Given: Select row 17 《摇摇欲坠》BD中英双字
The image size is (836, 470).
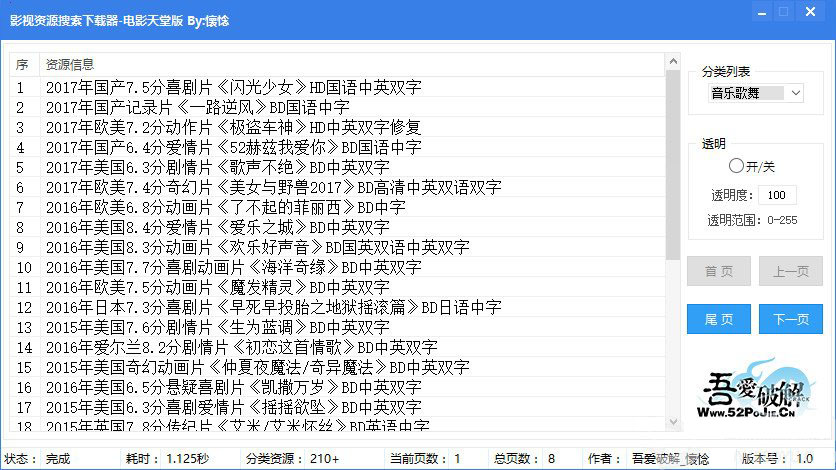Looking at the screenshot, I should [337, 407].
